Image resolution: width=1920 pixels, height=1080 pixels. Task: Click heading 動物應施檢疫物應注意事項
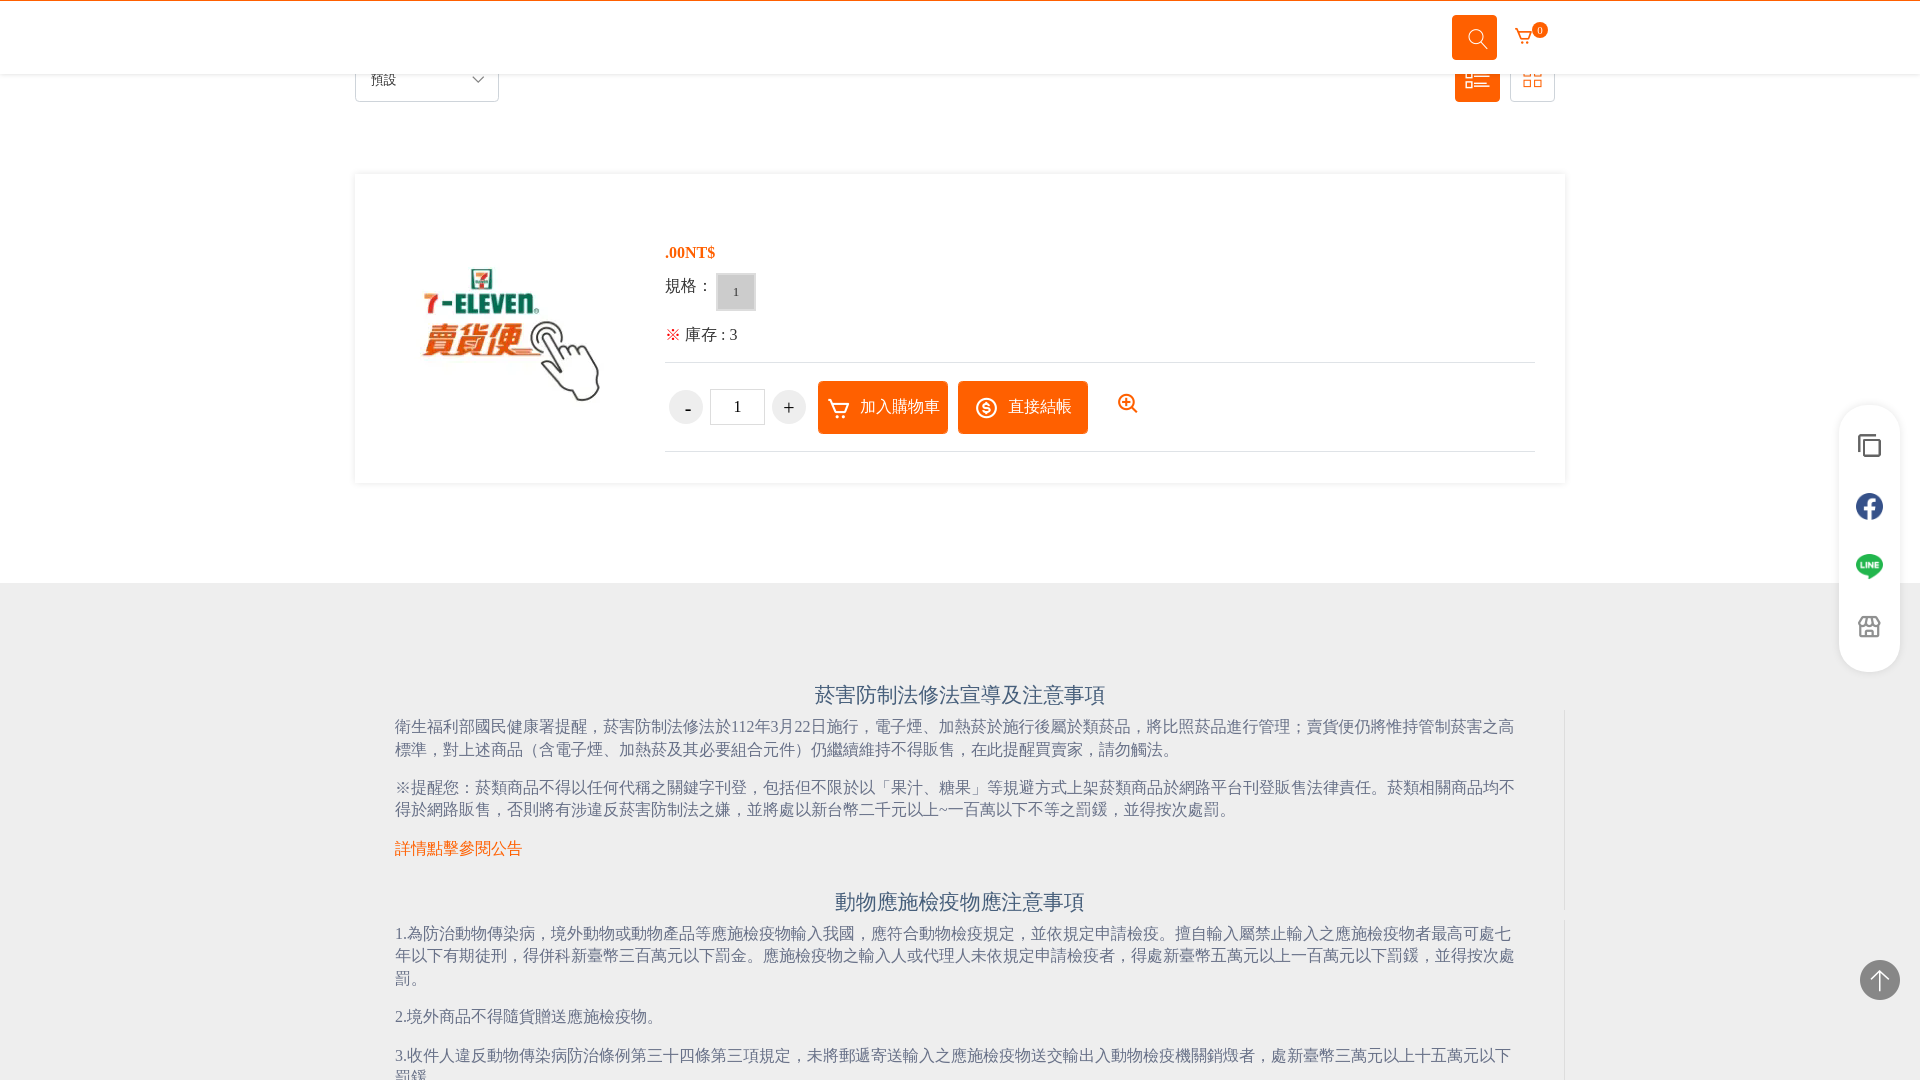(x=960, y=902)
